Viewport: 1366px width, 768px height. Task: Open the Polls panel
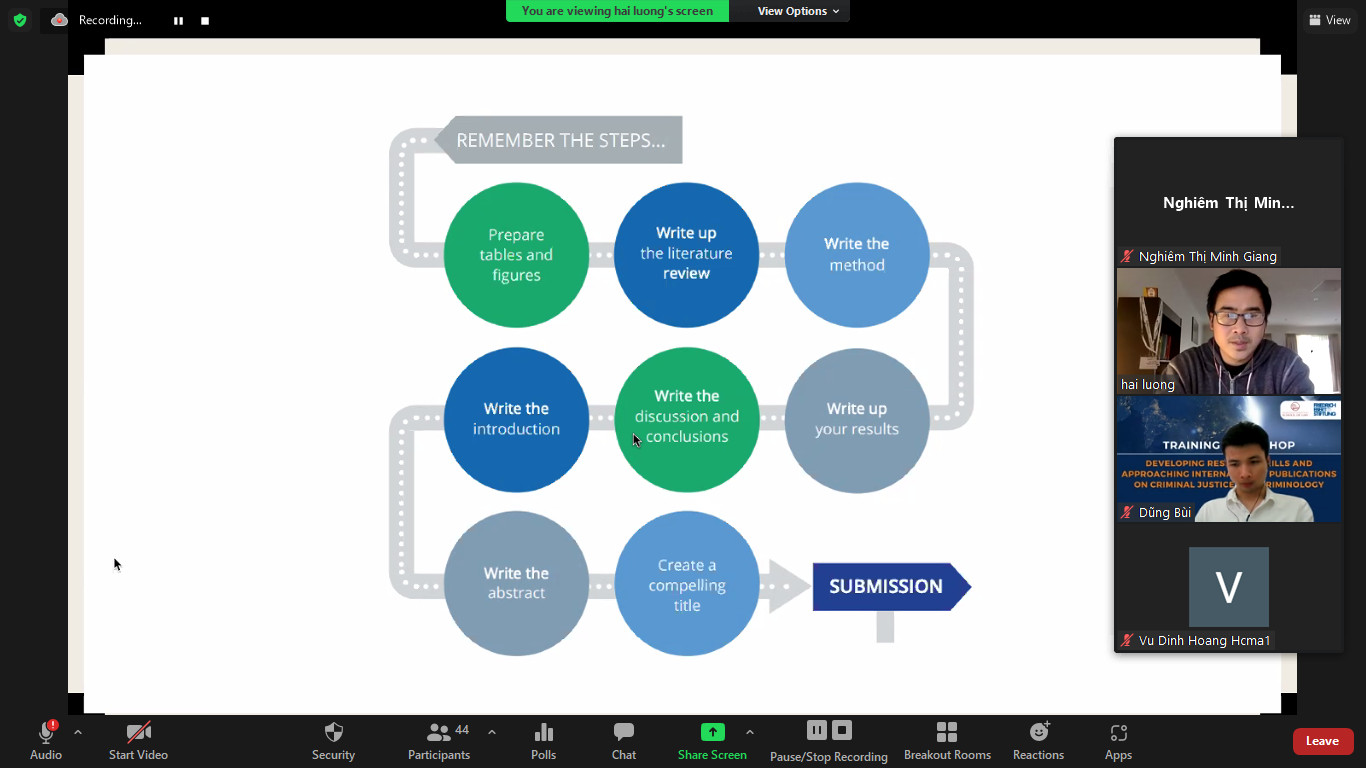543,741
